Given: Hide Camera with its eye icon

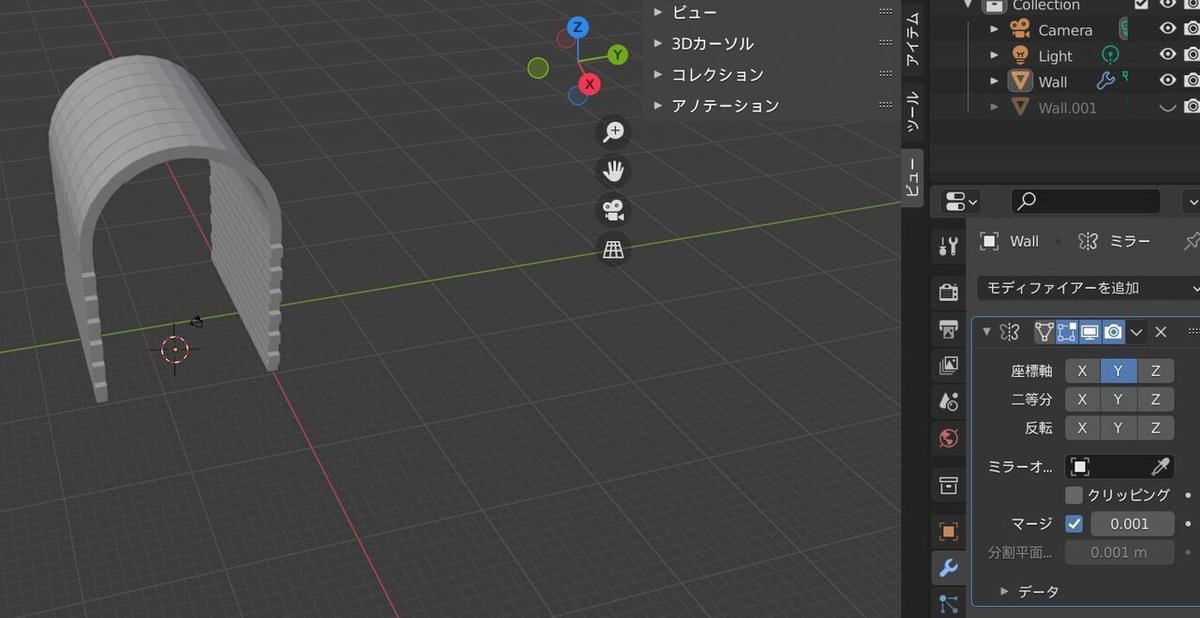Looking at the screenshot, I should [1167, 29].
